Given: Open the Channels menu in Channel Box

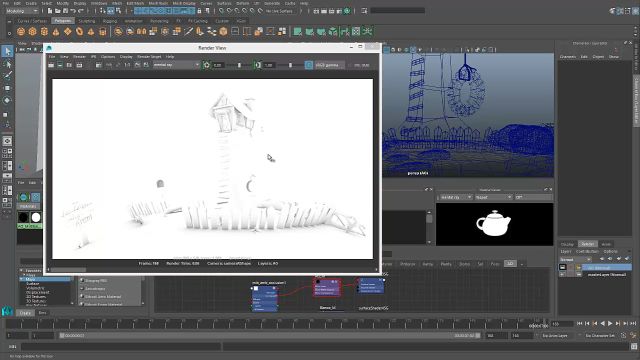Looking at the screenshot, I should click(568, 57).
